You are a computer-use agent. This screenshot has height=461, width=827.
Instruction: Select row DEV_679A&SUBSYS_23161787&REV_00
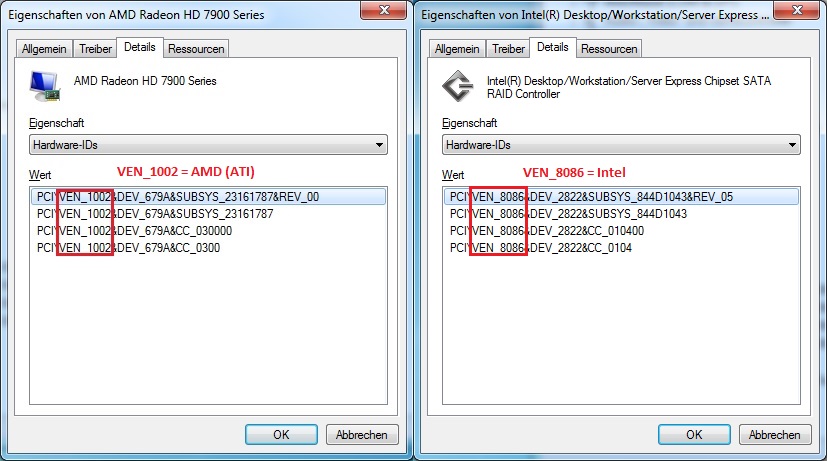tap(208, 197)
